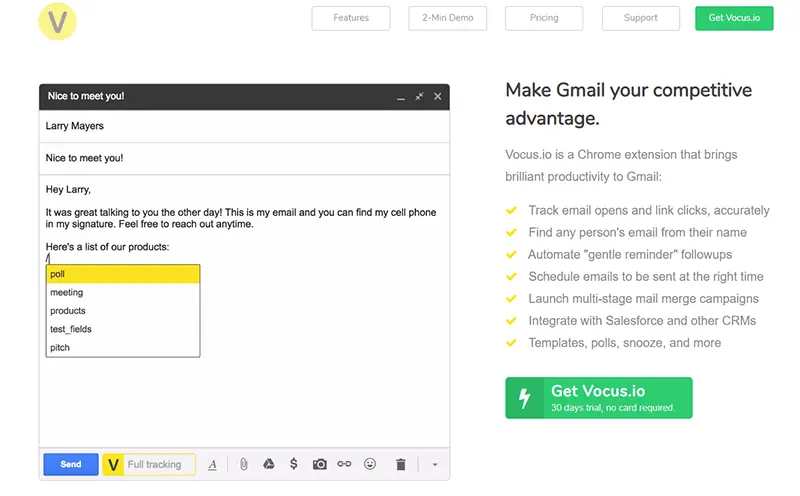The image size is (800, 496).
Task: Click the formatting options text icon
Action: click(212, 465)
